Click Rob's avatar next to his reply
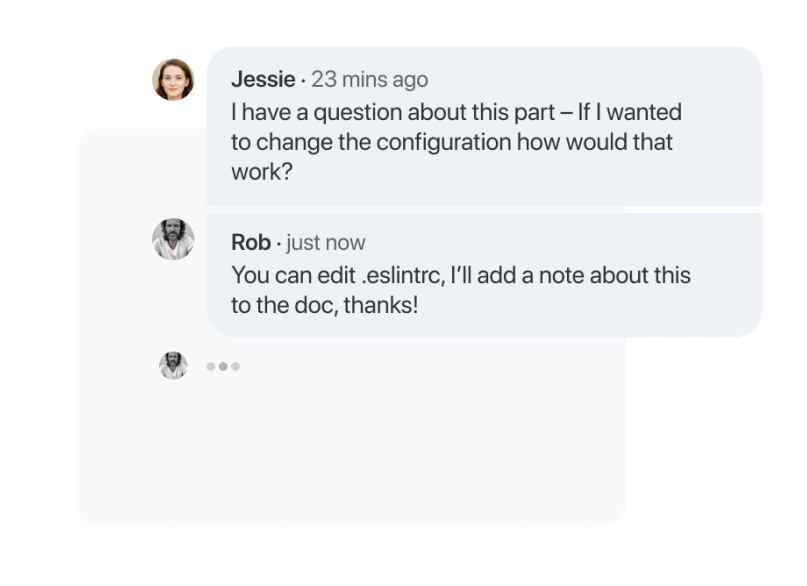This screenshot has height=586, width=807. tap(173, 239)
